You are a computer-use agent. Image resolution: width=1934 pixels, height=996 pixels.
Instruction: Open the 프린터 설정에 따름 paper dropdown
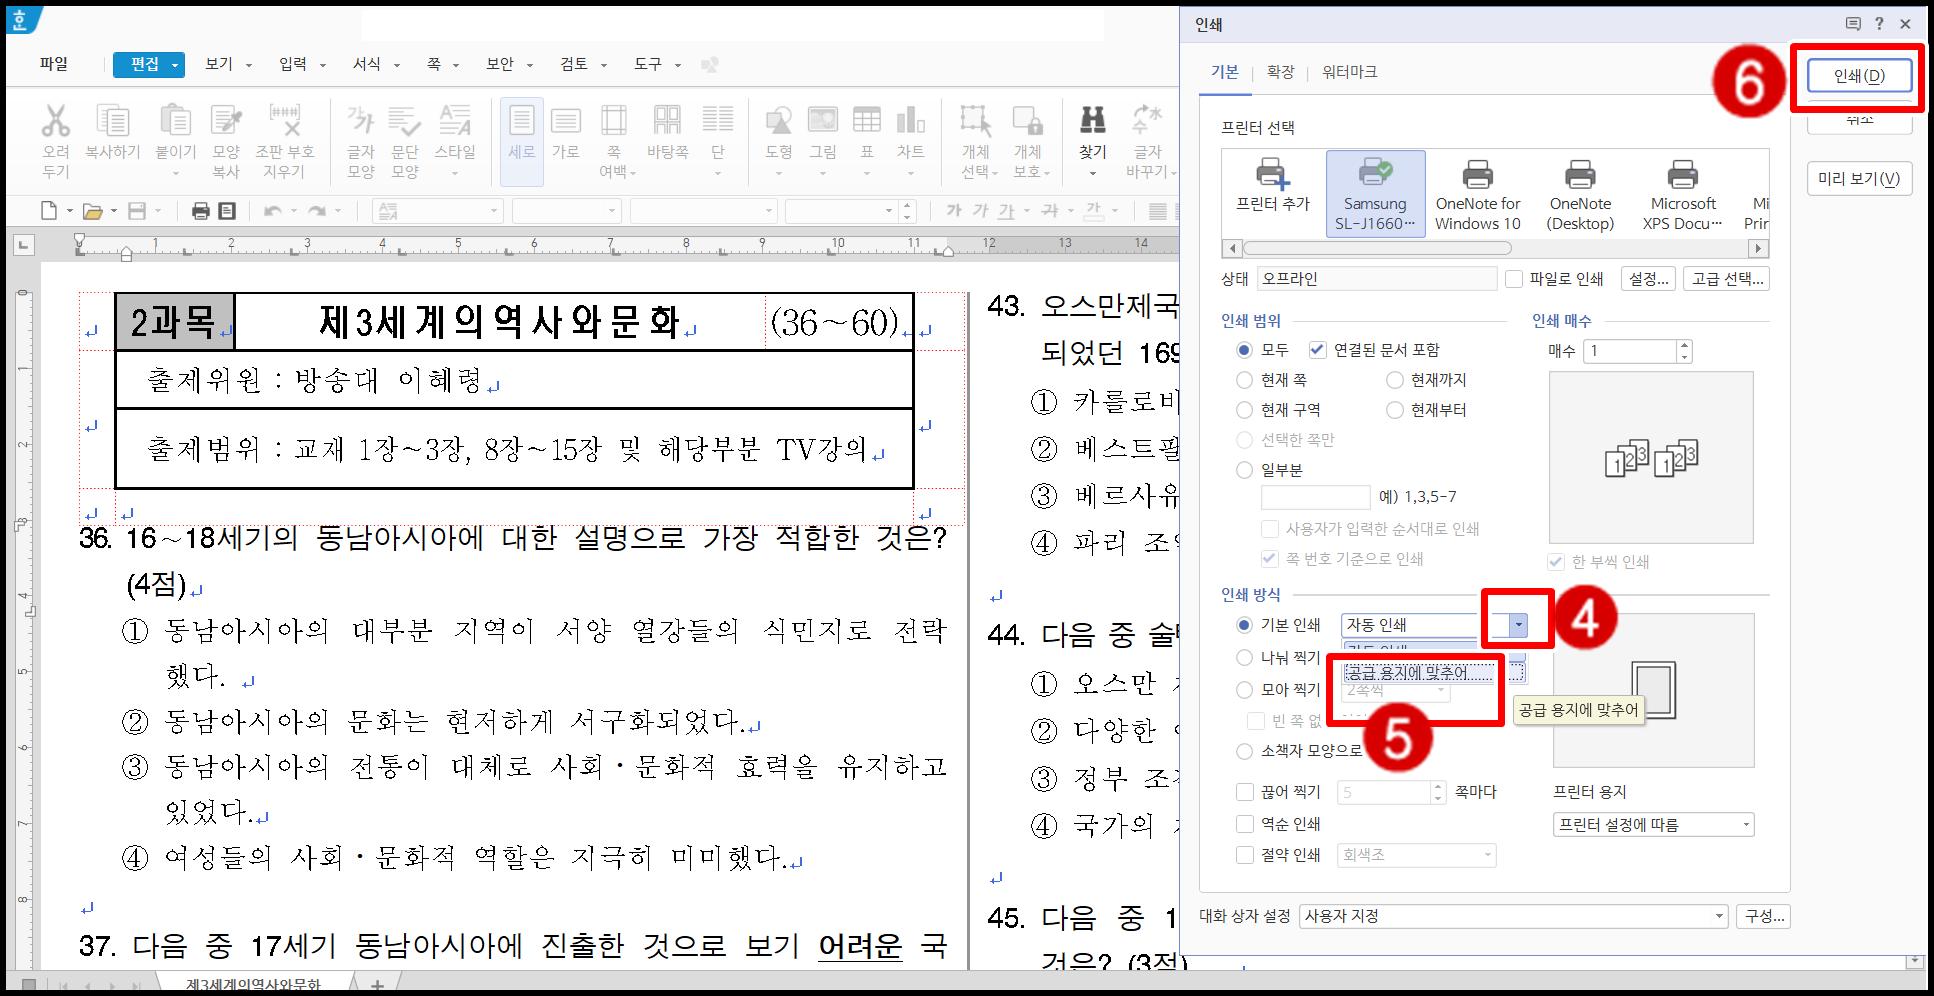pos(1653,825)
